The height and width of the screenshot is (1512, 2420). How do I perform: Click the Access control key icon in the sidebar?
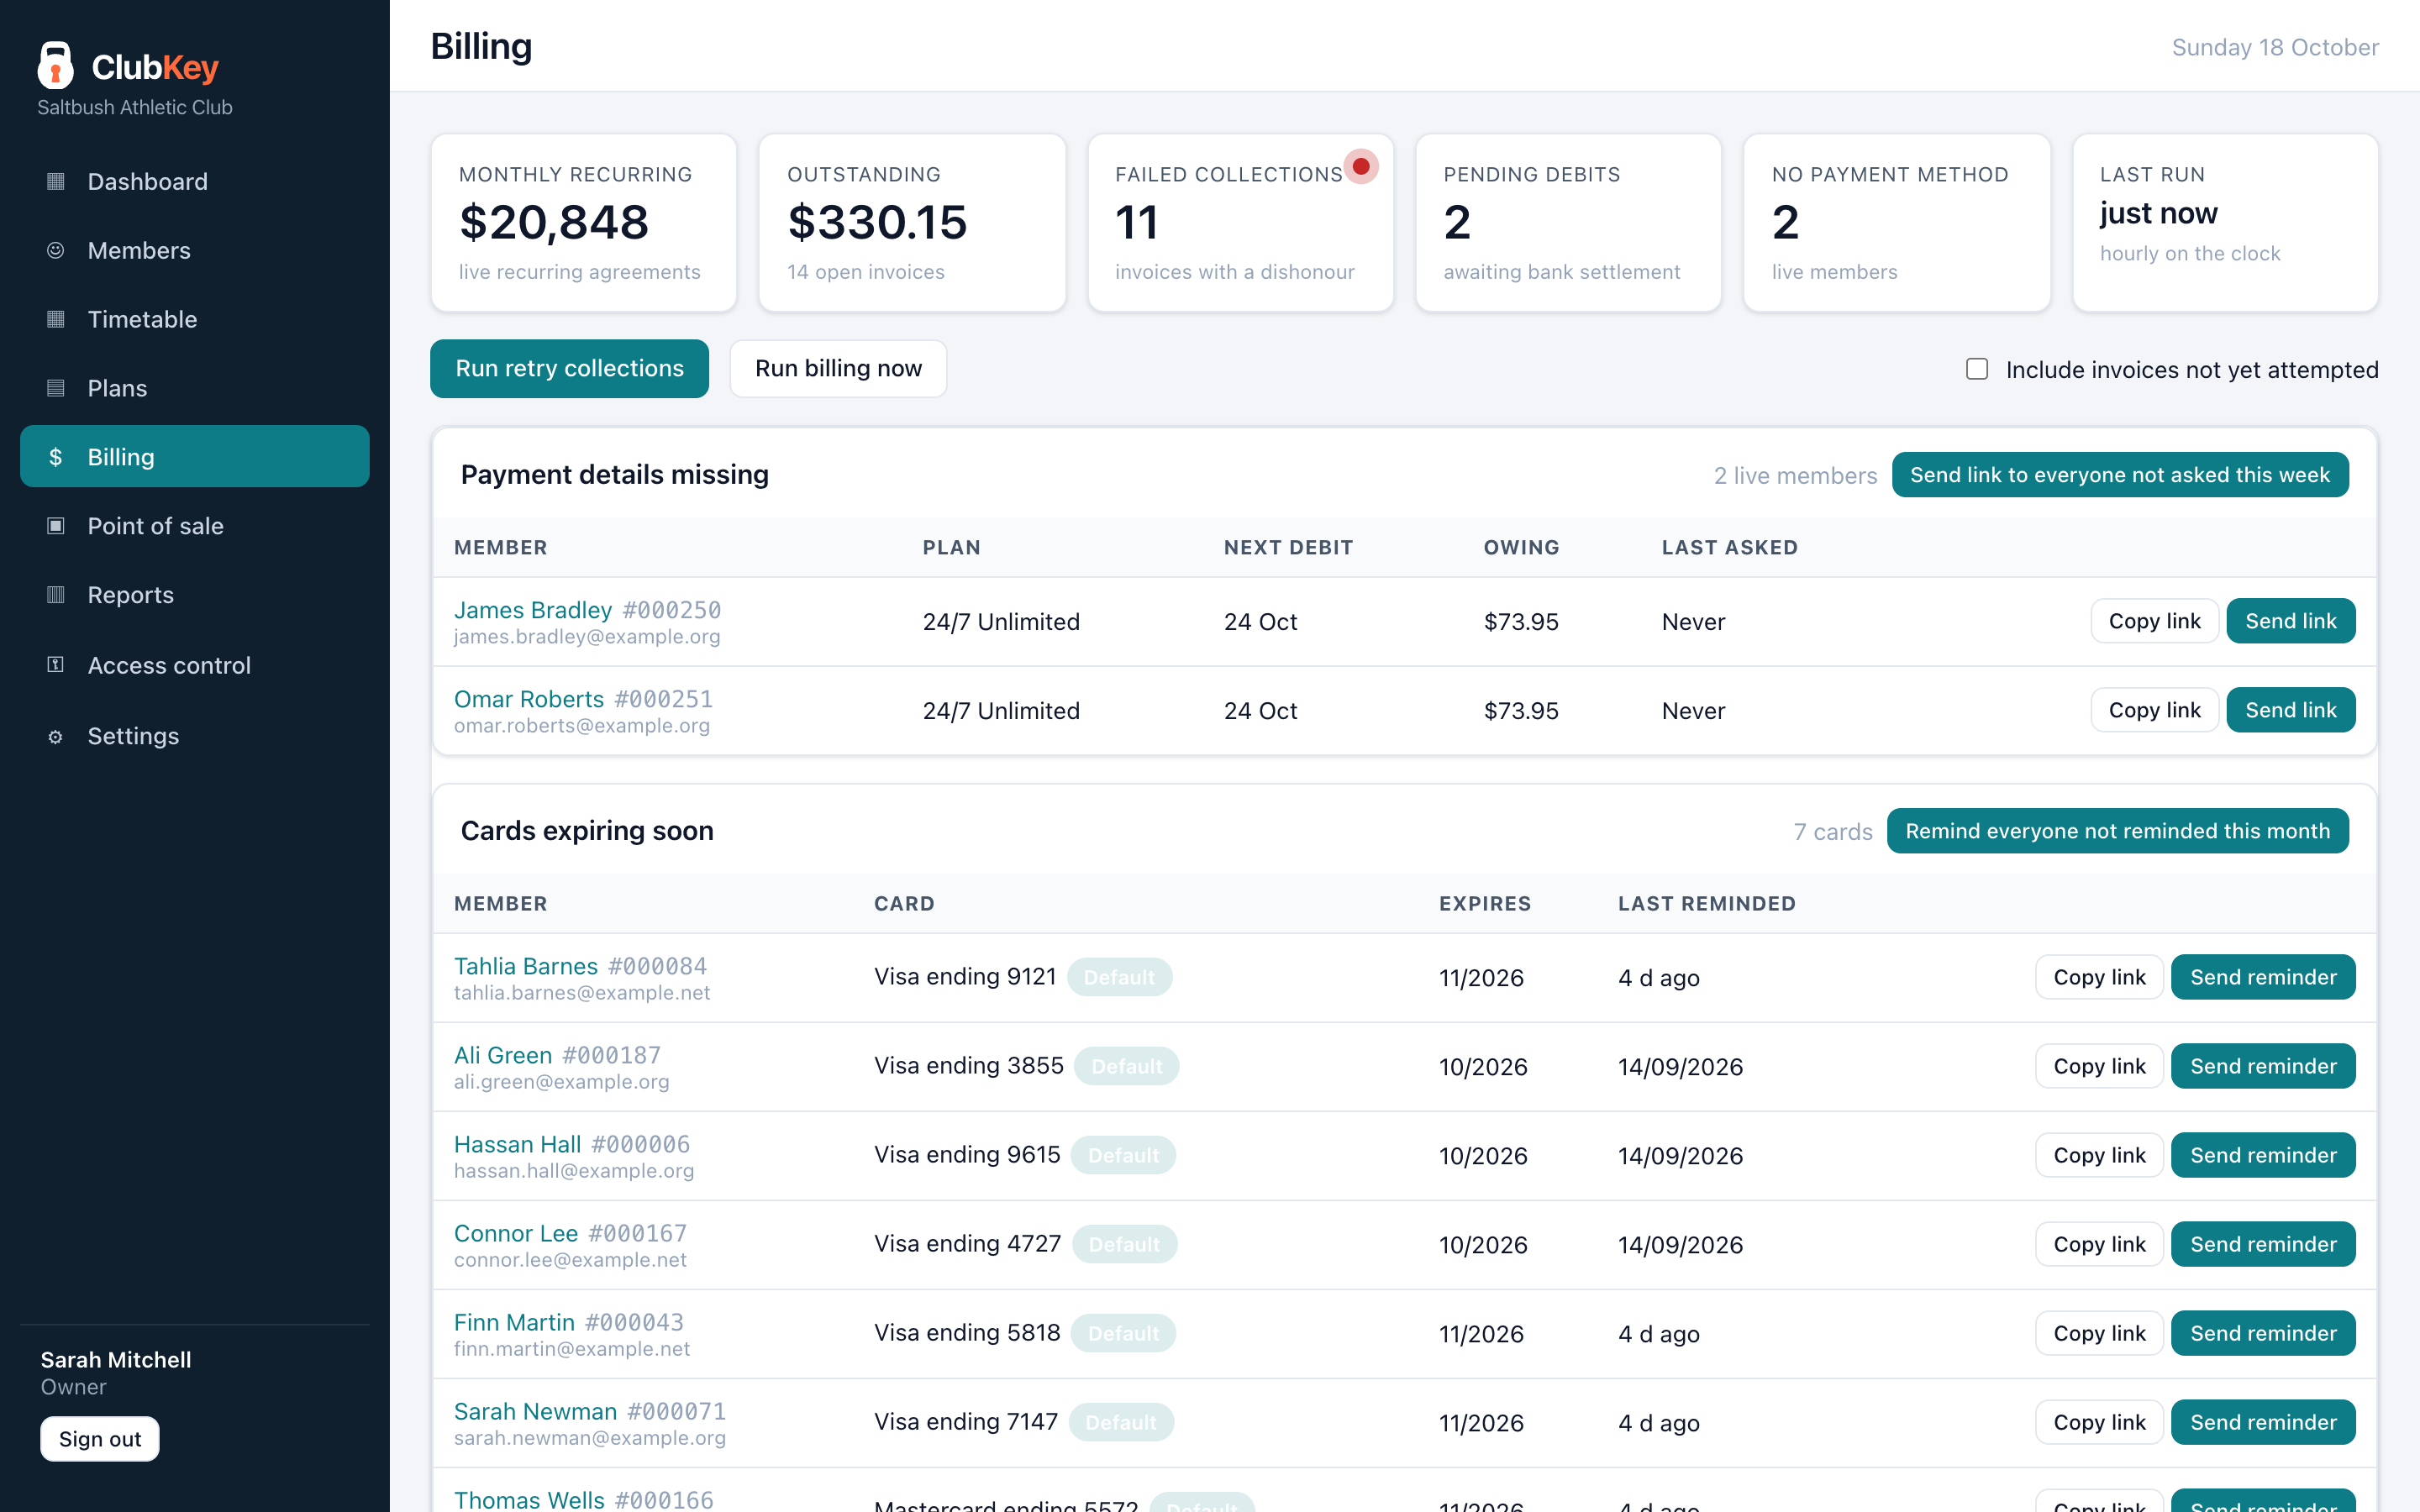pos(56,665)
